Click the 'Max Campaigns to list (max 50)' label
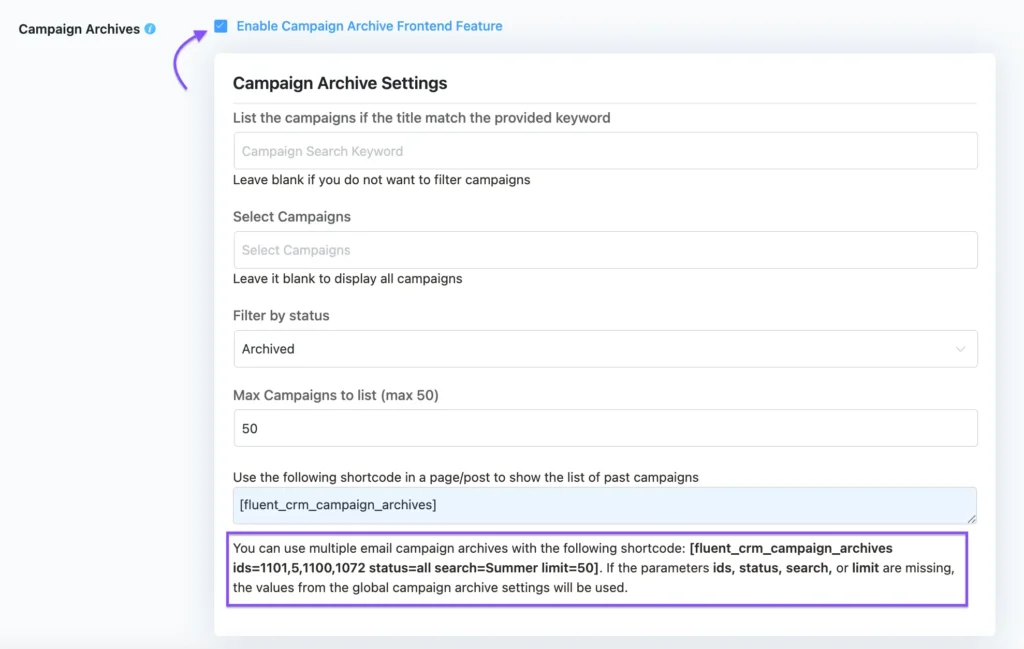The width and height of the screenshot is (1024, 649). (x=336, y=395)
